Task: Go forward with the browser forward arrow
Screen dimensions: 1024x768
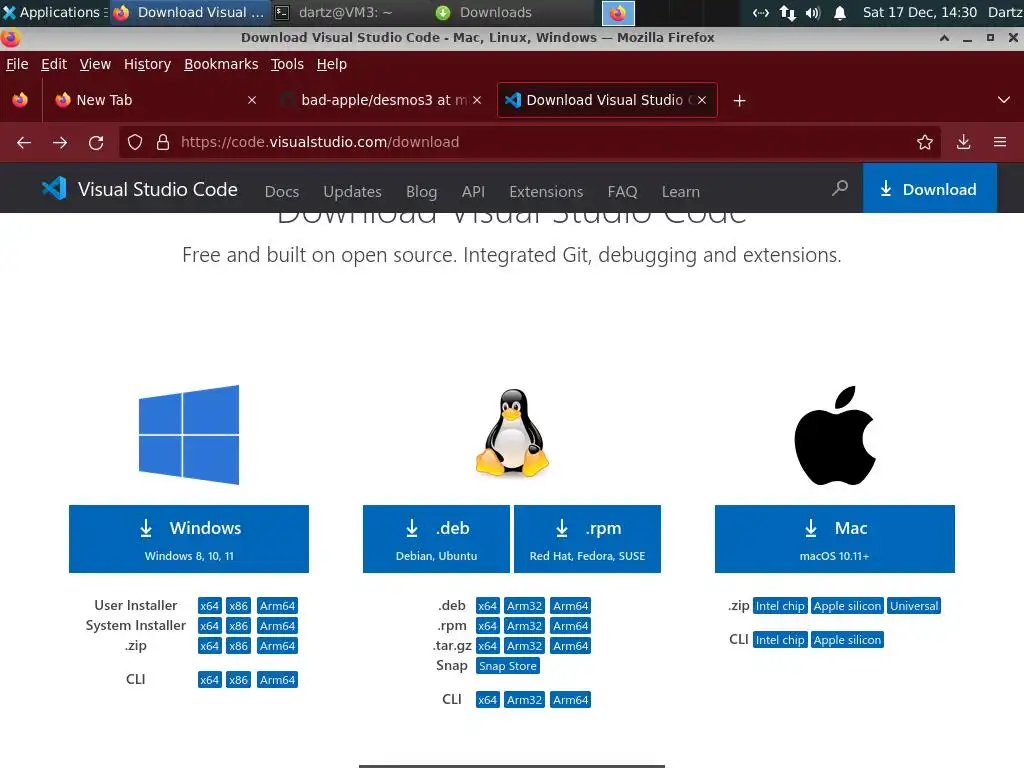Action: [x=60, y=142]
